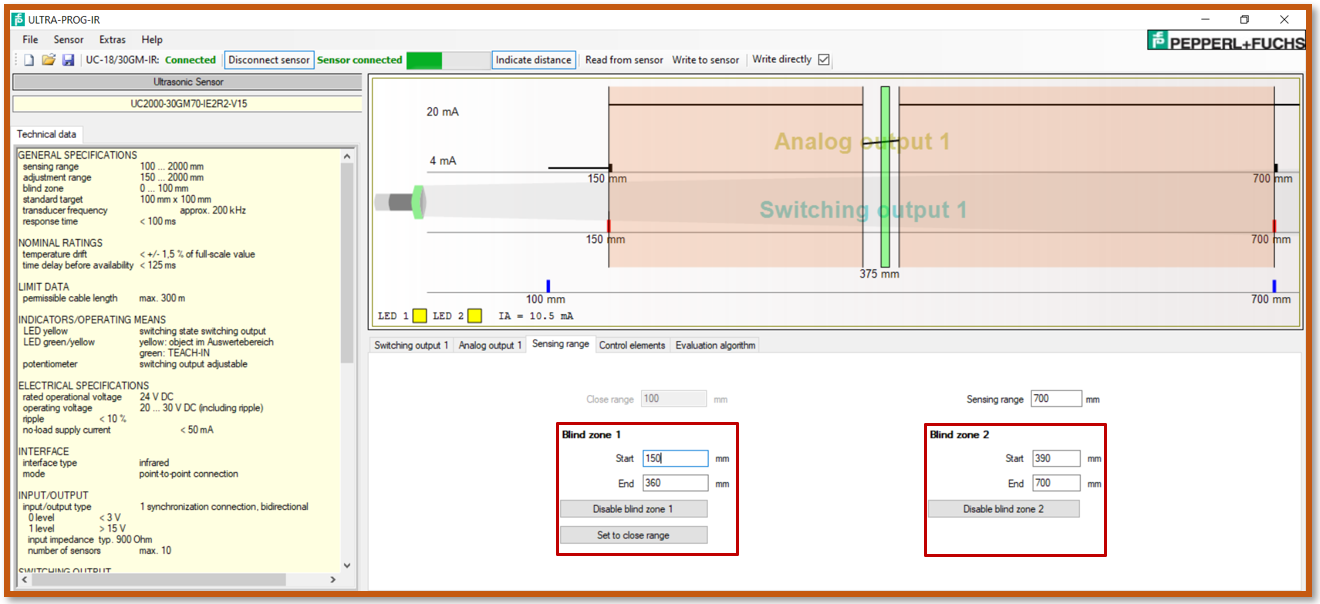1320x604 pixels.
Task: Click the Sensor connected status label
Action: [x=360, y=60]
